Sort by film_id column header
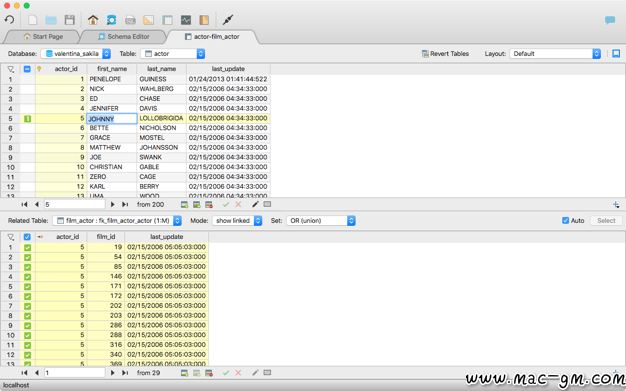The height and width of the screenshot is (391, 626). click(106, 237)
